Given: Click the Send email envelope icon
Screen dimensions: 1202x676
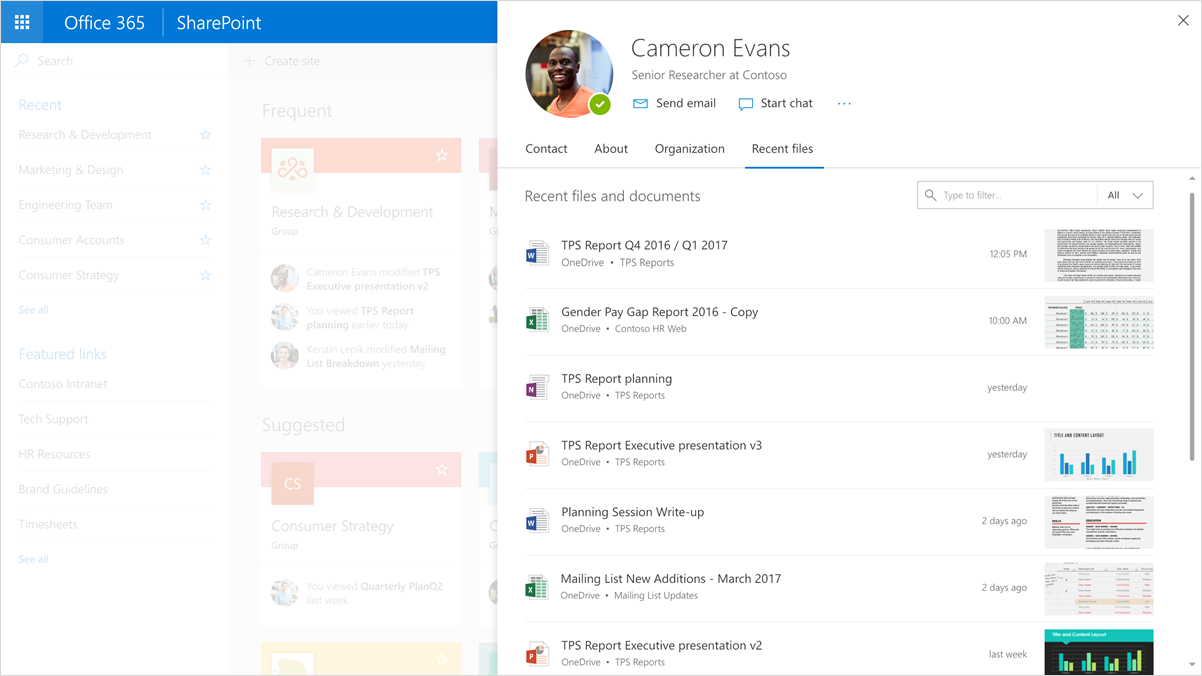Looking at the screenshot, I should click(640, 103).
